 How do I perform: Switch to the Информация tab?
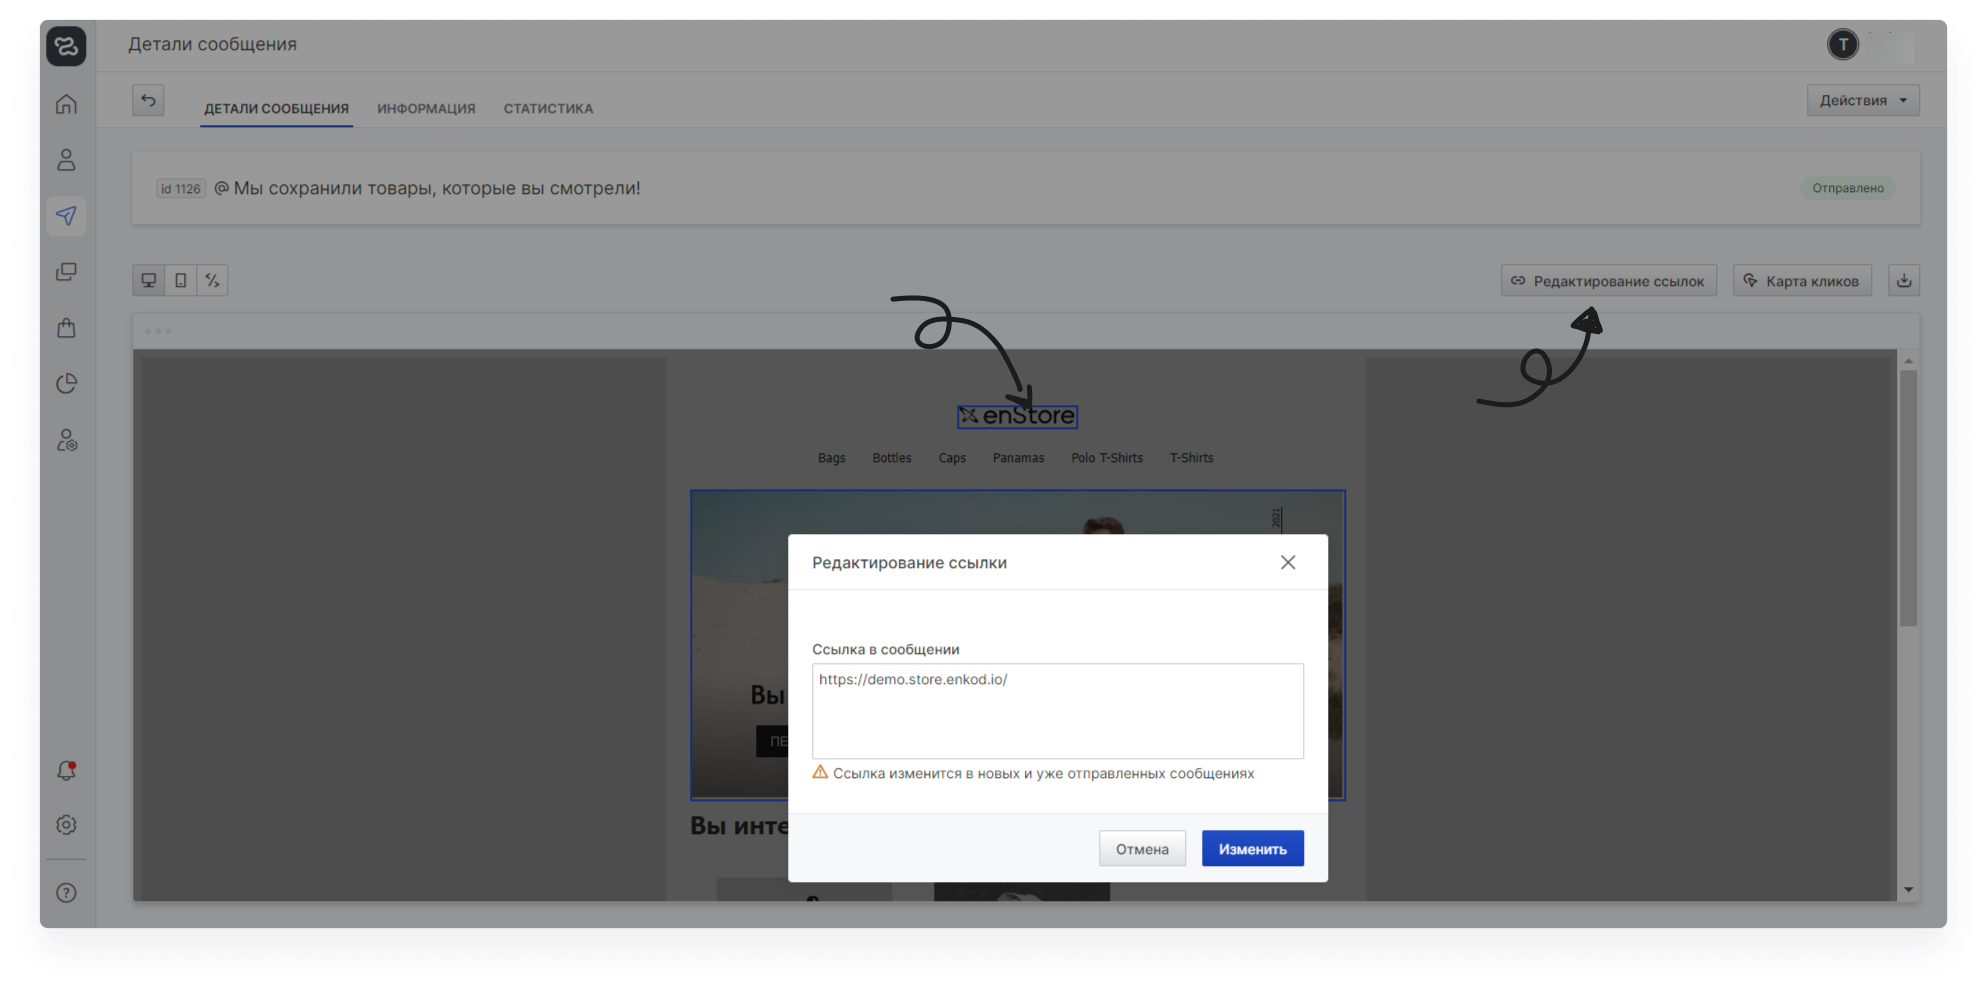pyautogui.click(x=426, y=109)
